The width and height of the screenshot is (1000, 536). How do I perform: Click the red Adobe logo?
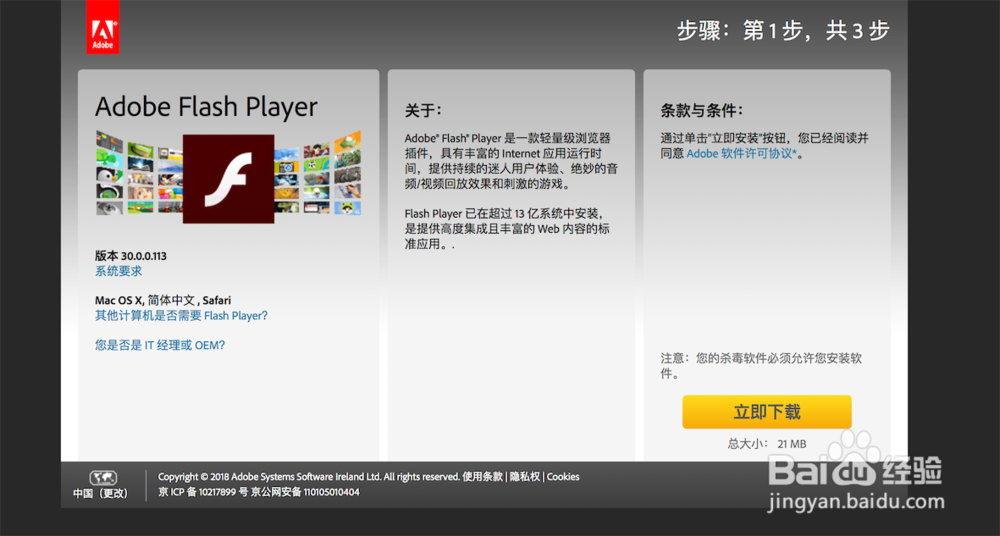[x=103, y=27]
